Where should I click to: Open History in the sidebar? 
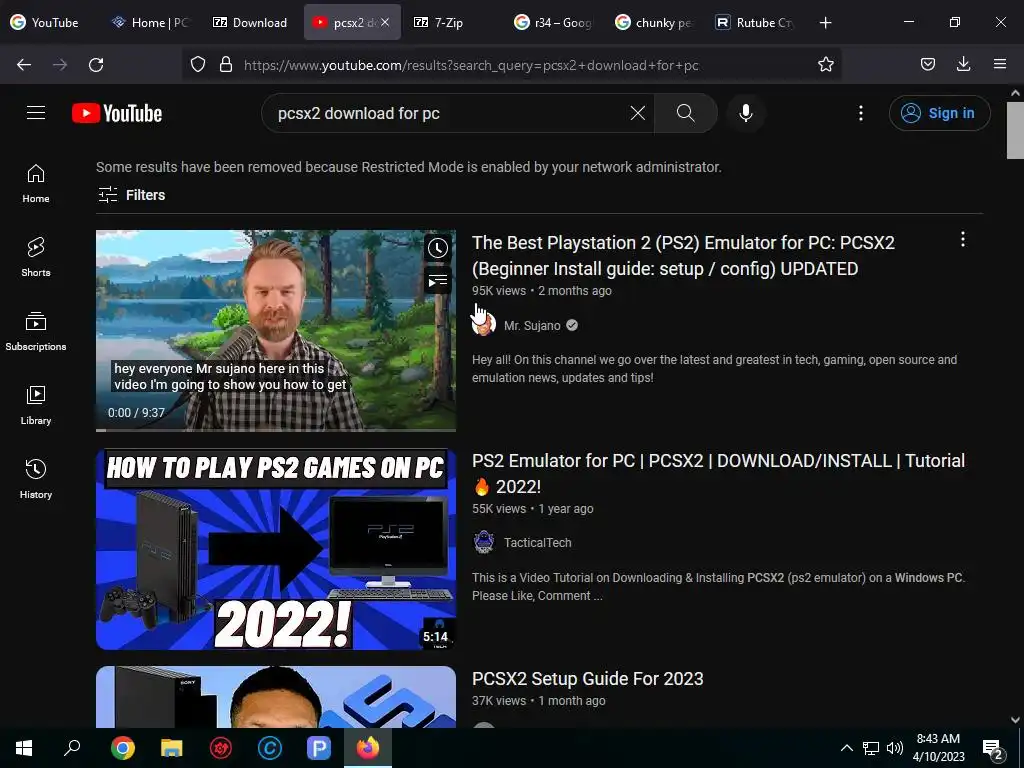(x=36, y=479)
